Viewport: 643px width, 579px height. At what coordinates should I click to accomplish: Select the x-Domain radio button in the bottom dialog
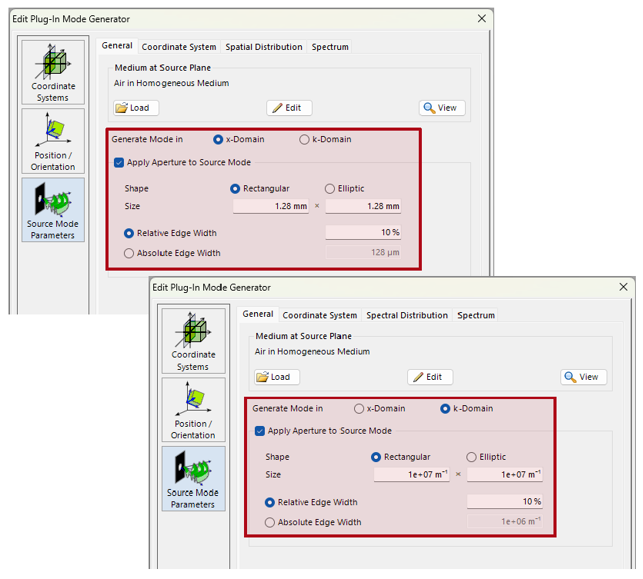360,409
